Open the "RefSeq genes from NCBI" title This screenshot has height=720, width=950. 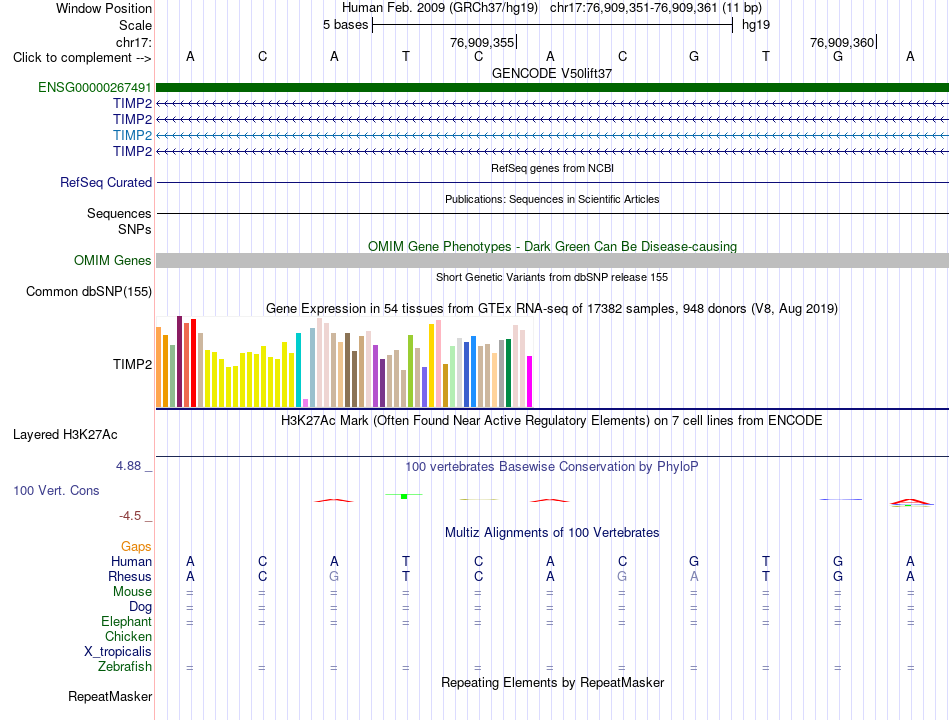click(x=552, y=168)
